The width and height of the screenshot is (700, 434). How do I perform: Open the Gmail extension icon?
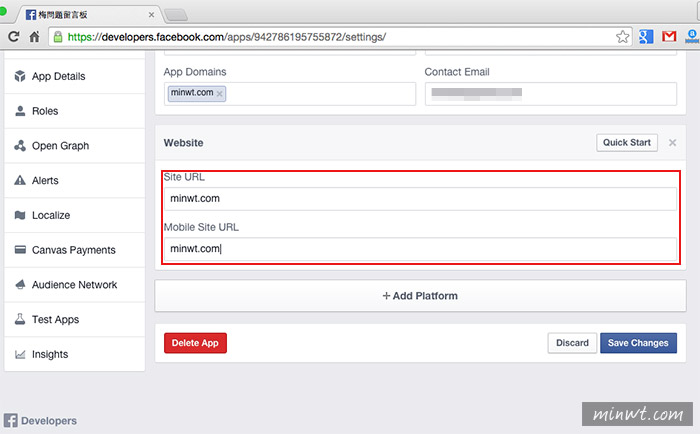point(669,37)
